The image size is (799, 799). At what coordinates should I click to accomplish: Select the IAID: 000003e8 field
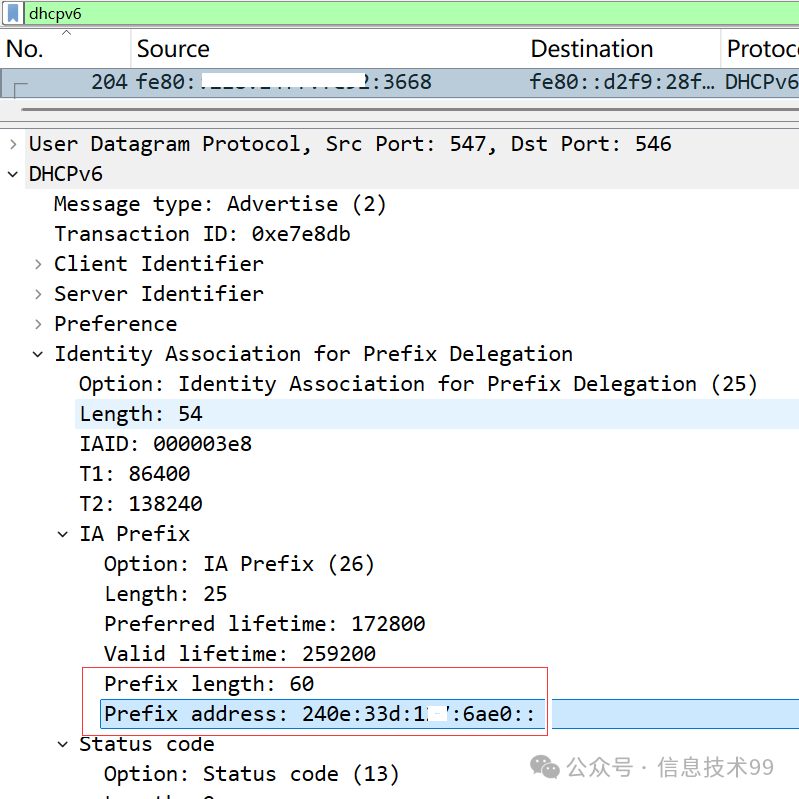pyautogui.click(x=165, y=444)
